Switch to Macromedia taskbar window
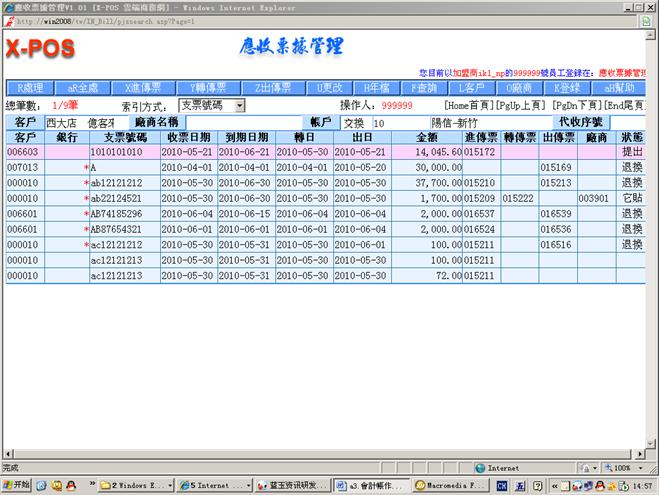Image resolution: width=659 pixels, height=495 pixels. click(443, 485)
